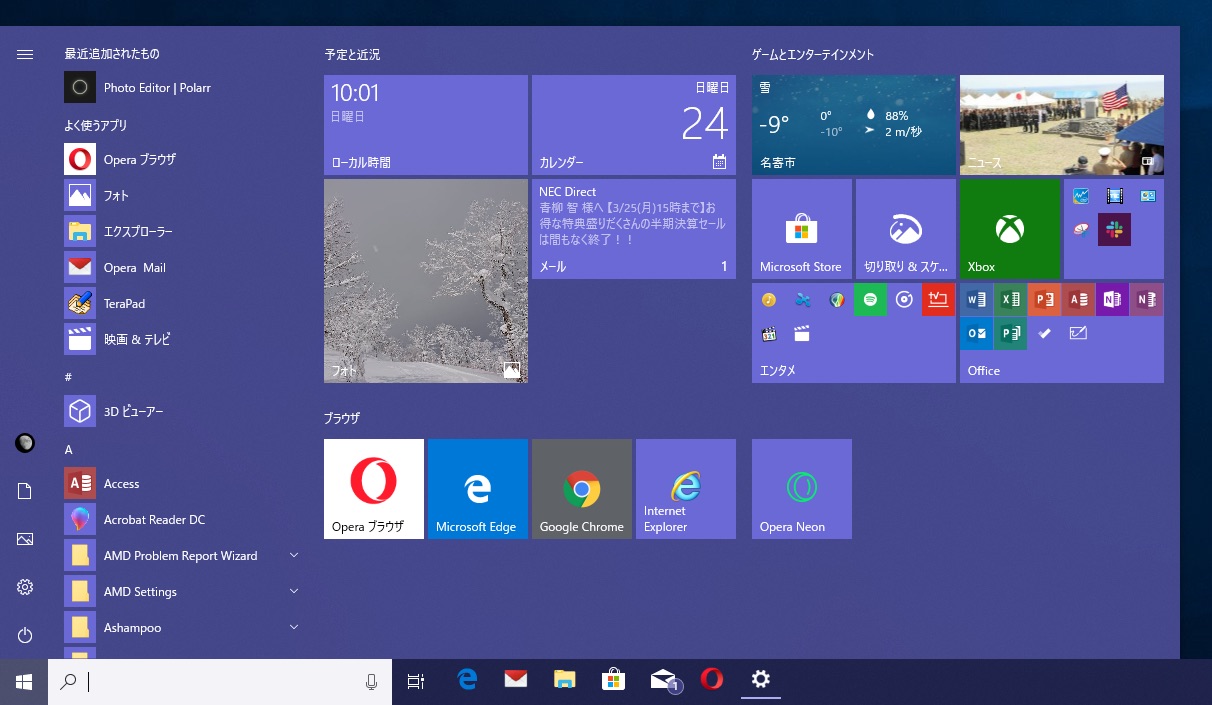This screenshot has width=1212, height=705.
Task: Open Pictures from the Start left rail
Action: (25, 539)
